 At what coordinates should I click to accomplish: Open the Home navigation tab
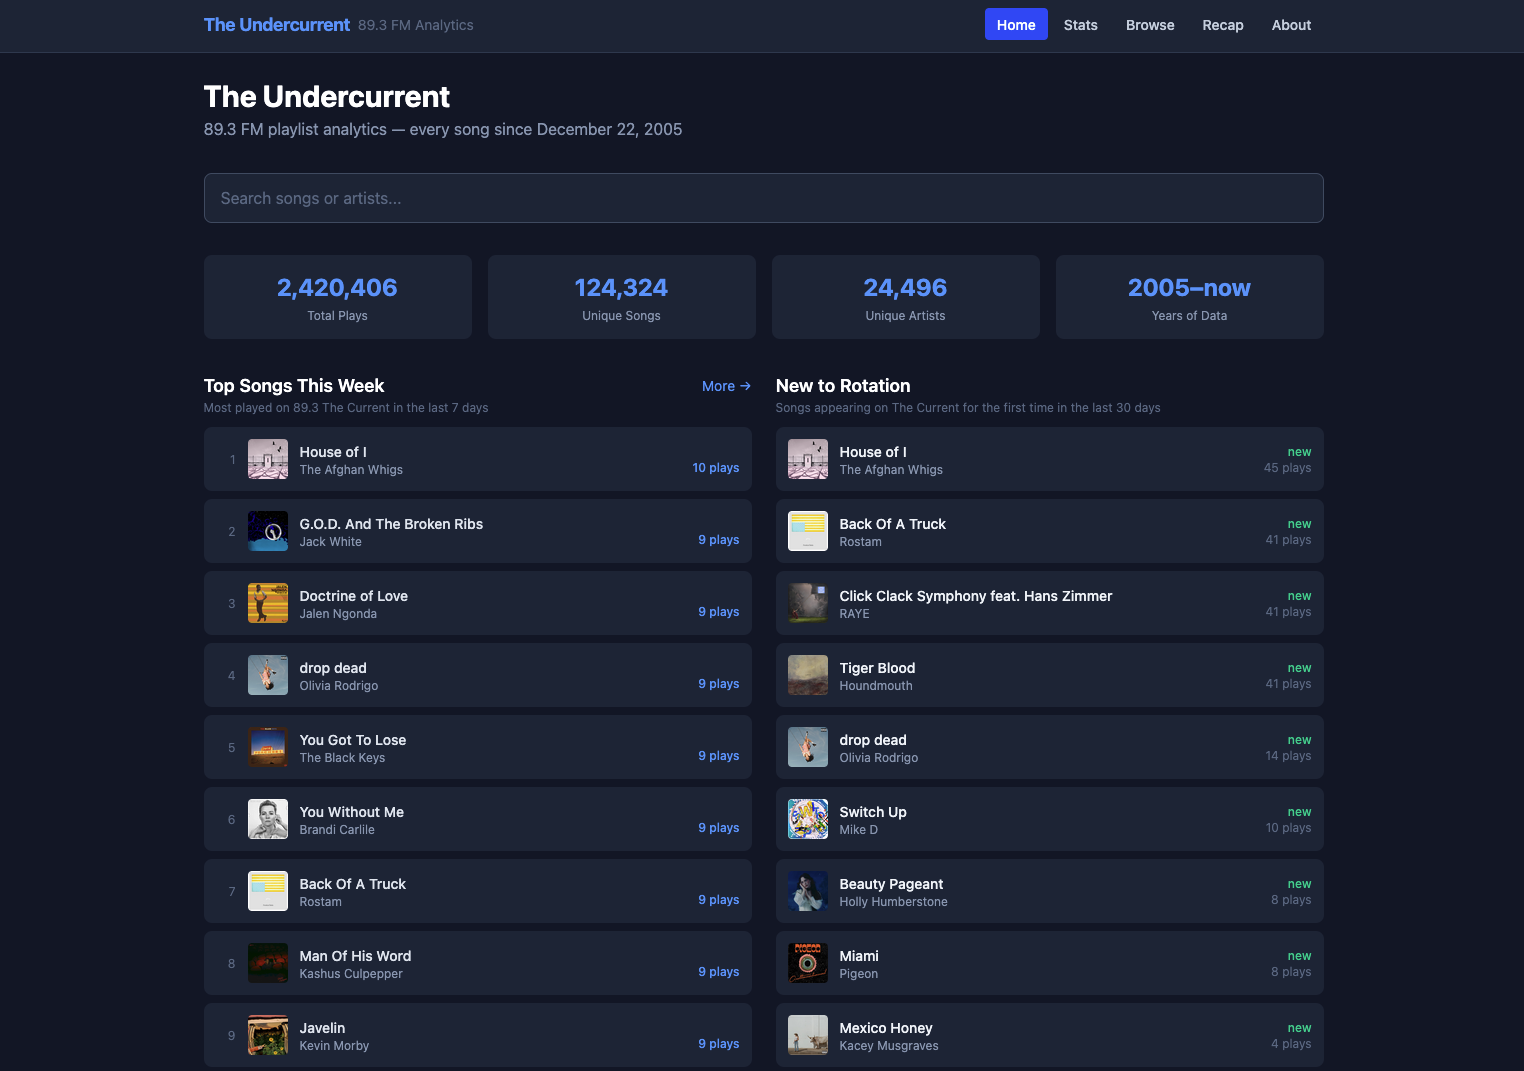coord(1016,25)
